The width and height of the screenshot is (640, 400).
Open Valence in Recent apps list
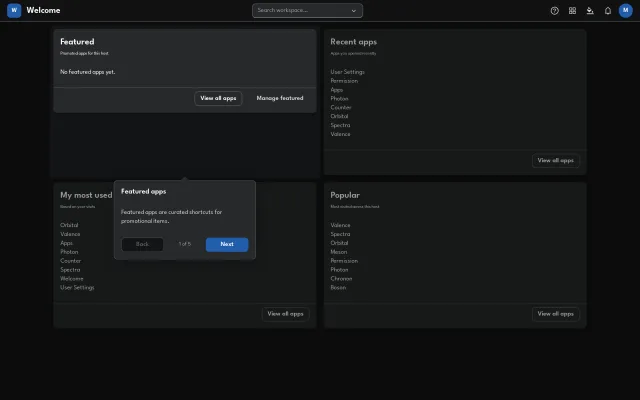click(x=340, y=134)
